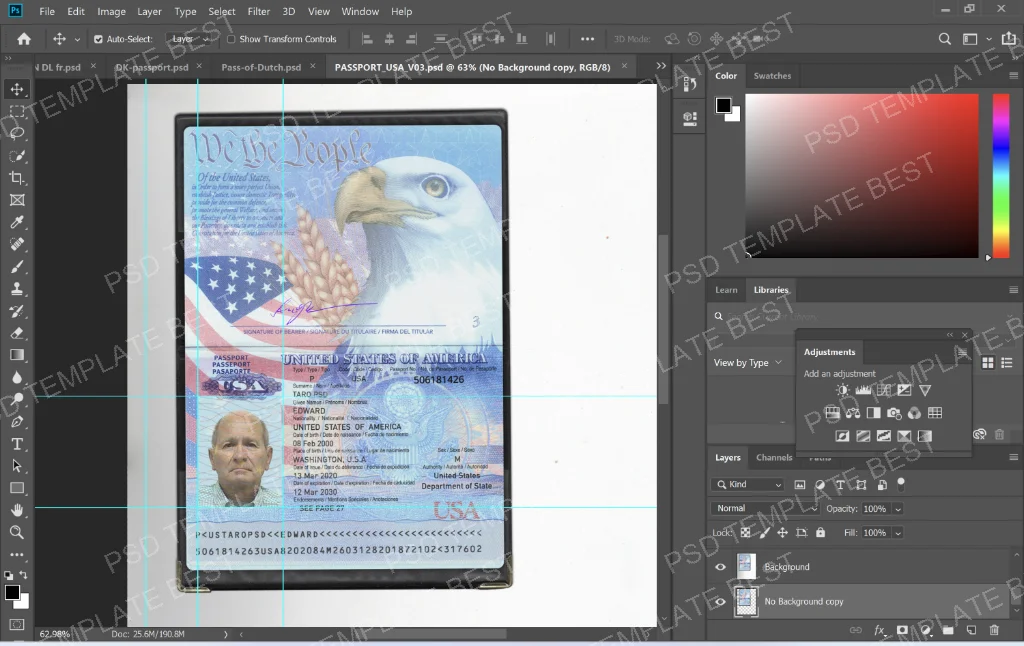
Task: Hide the No Background copy layer
Action: tap(720, 602)
